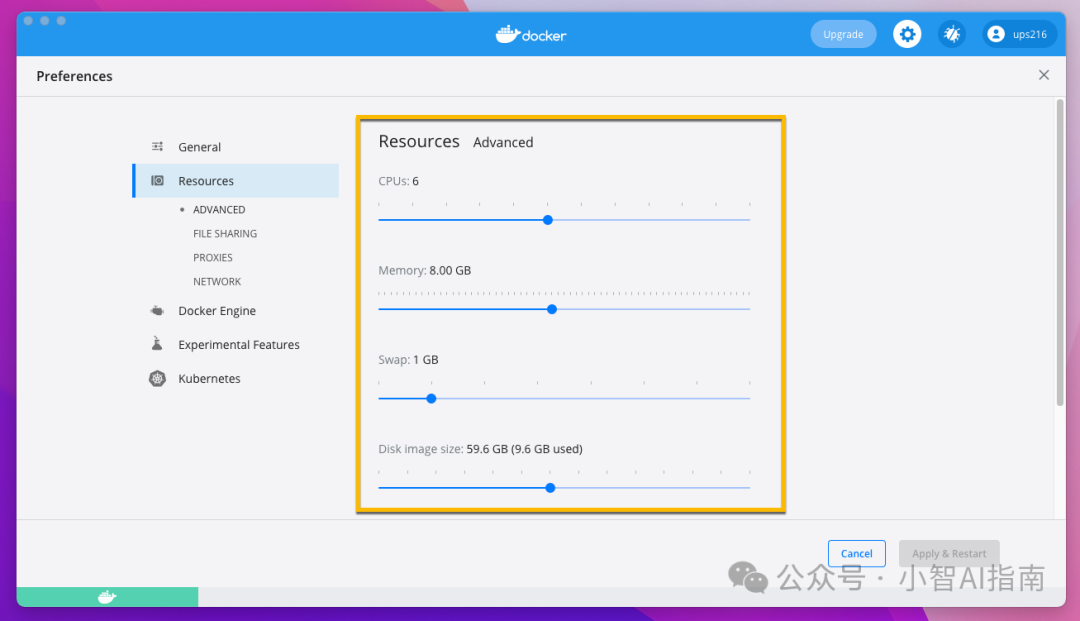Click the Apply & Restart button

click(948, 554)
